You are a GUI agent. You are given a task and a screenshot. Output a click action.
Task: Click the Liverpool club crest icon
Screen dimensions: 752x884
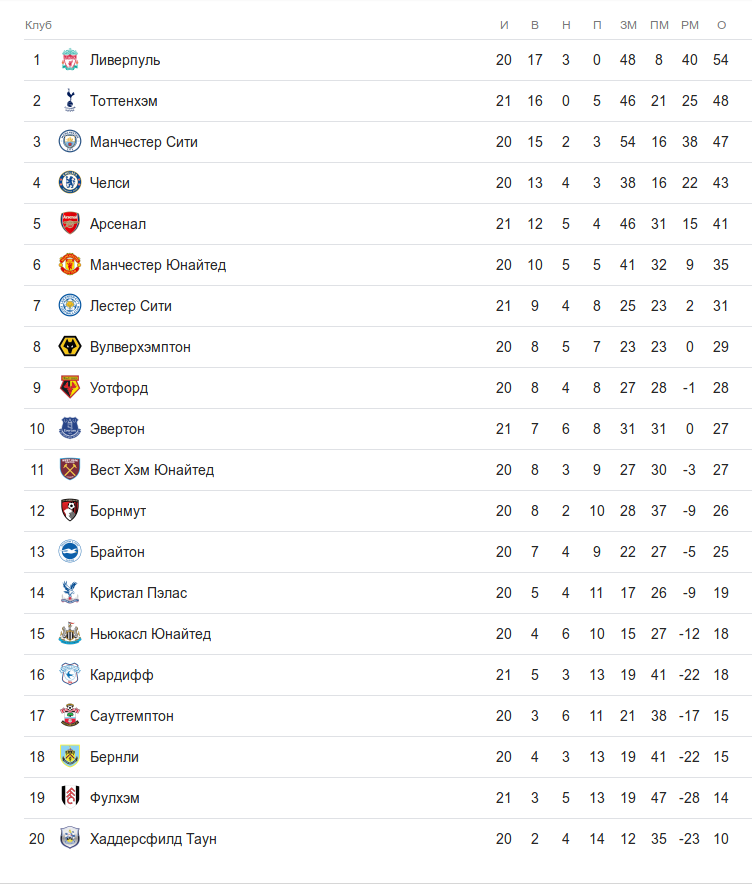tap(69, 60)
